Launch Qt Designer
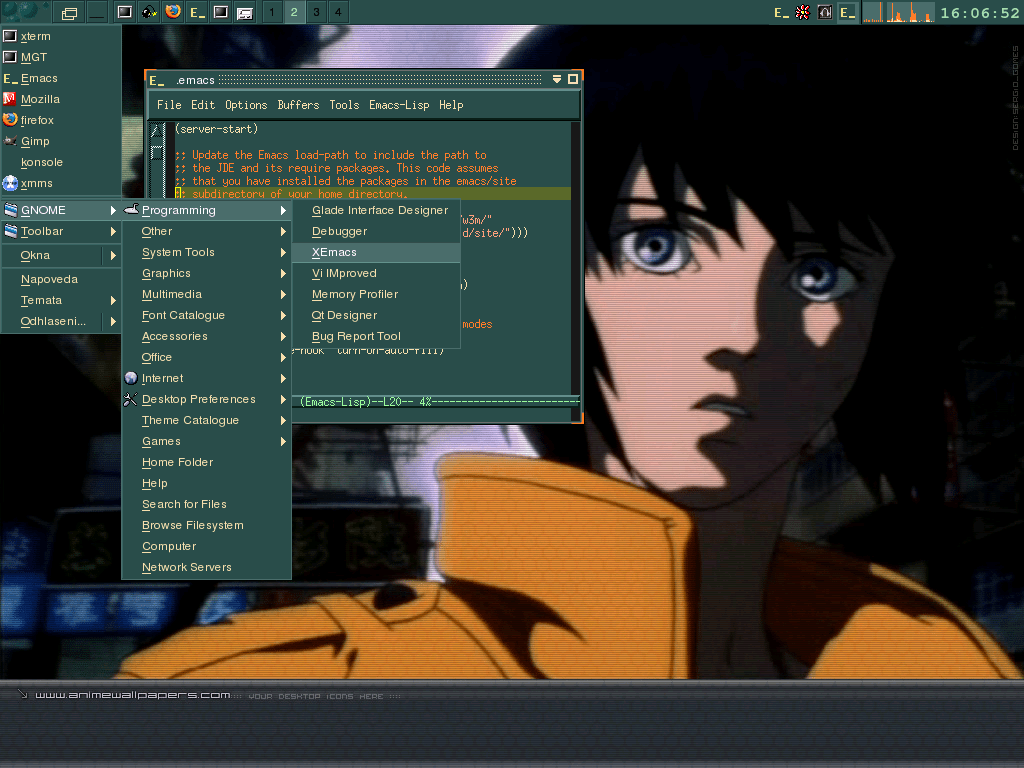The height and width of the screenshot is (768, 1024). (376, 315)
